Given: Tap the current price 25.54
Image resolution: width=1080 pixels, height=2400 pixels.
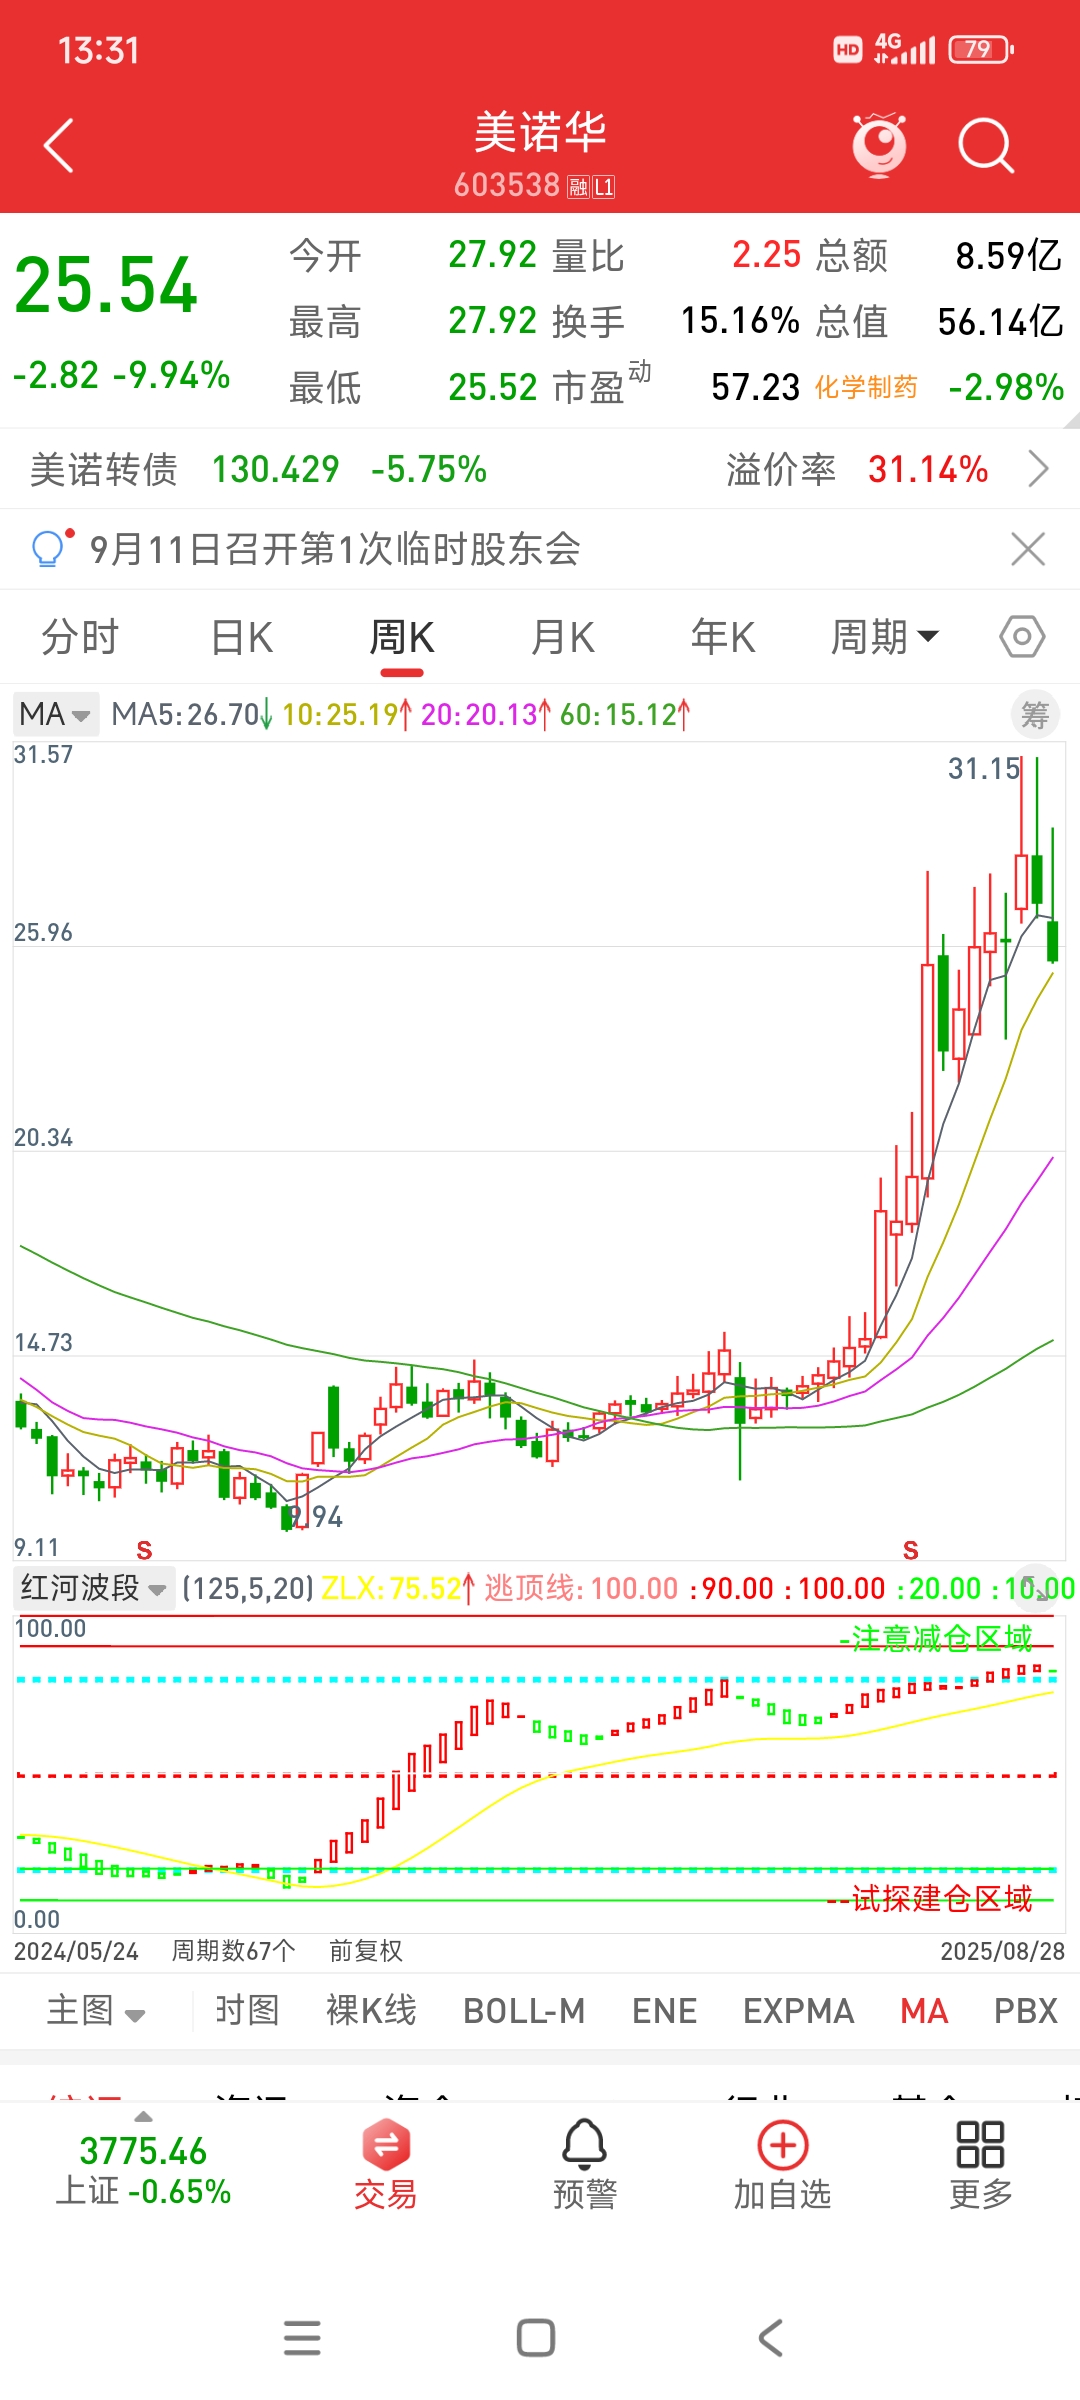Looking at the screenshot, I should coord(106,286).
